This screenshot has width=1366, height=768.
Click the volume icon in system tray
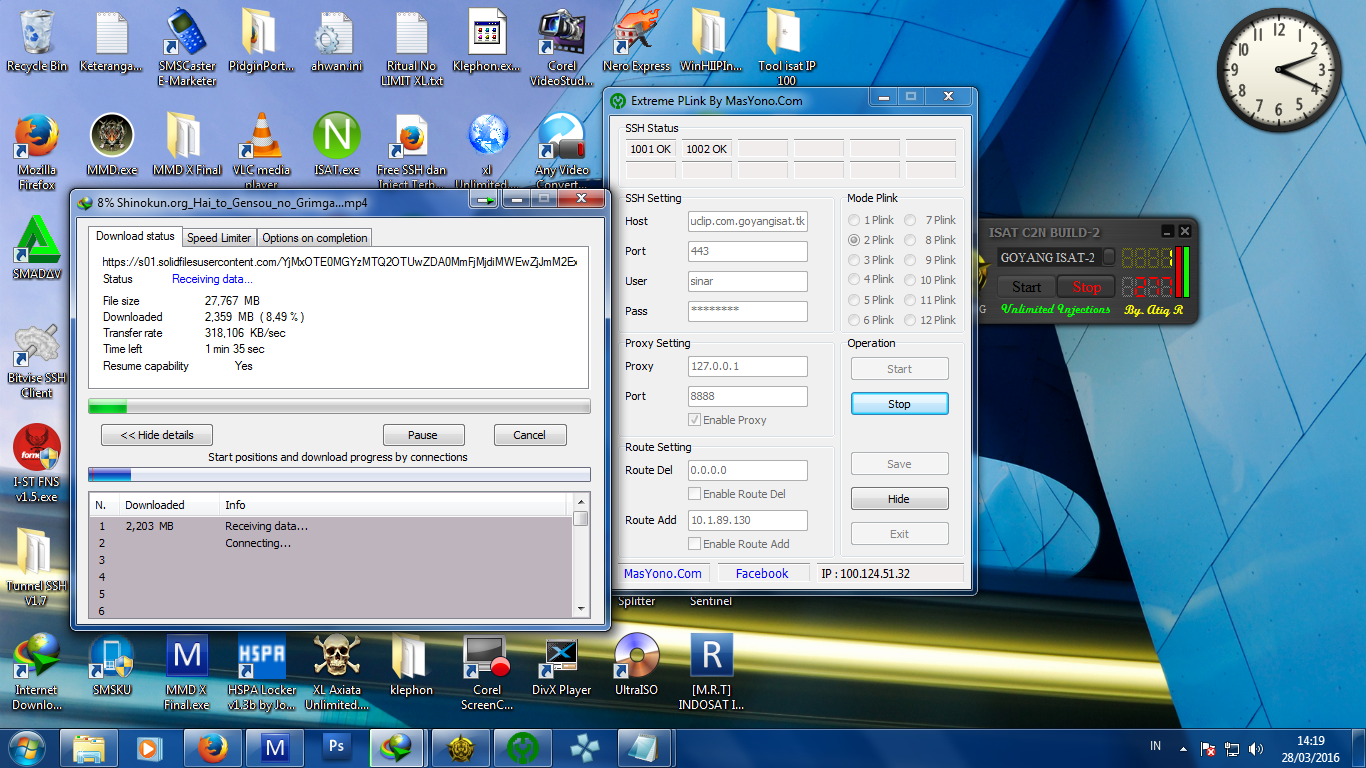pyautogui.click(x=1255, y=748)
